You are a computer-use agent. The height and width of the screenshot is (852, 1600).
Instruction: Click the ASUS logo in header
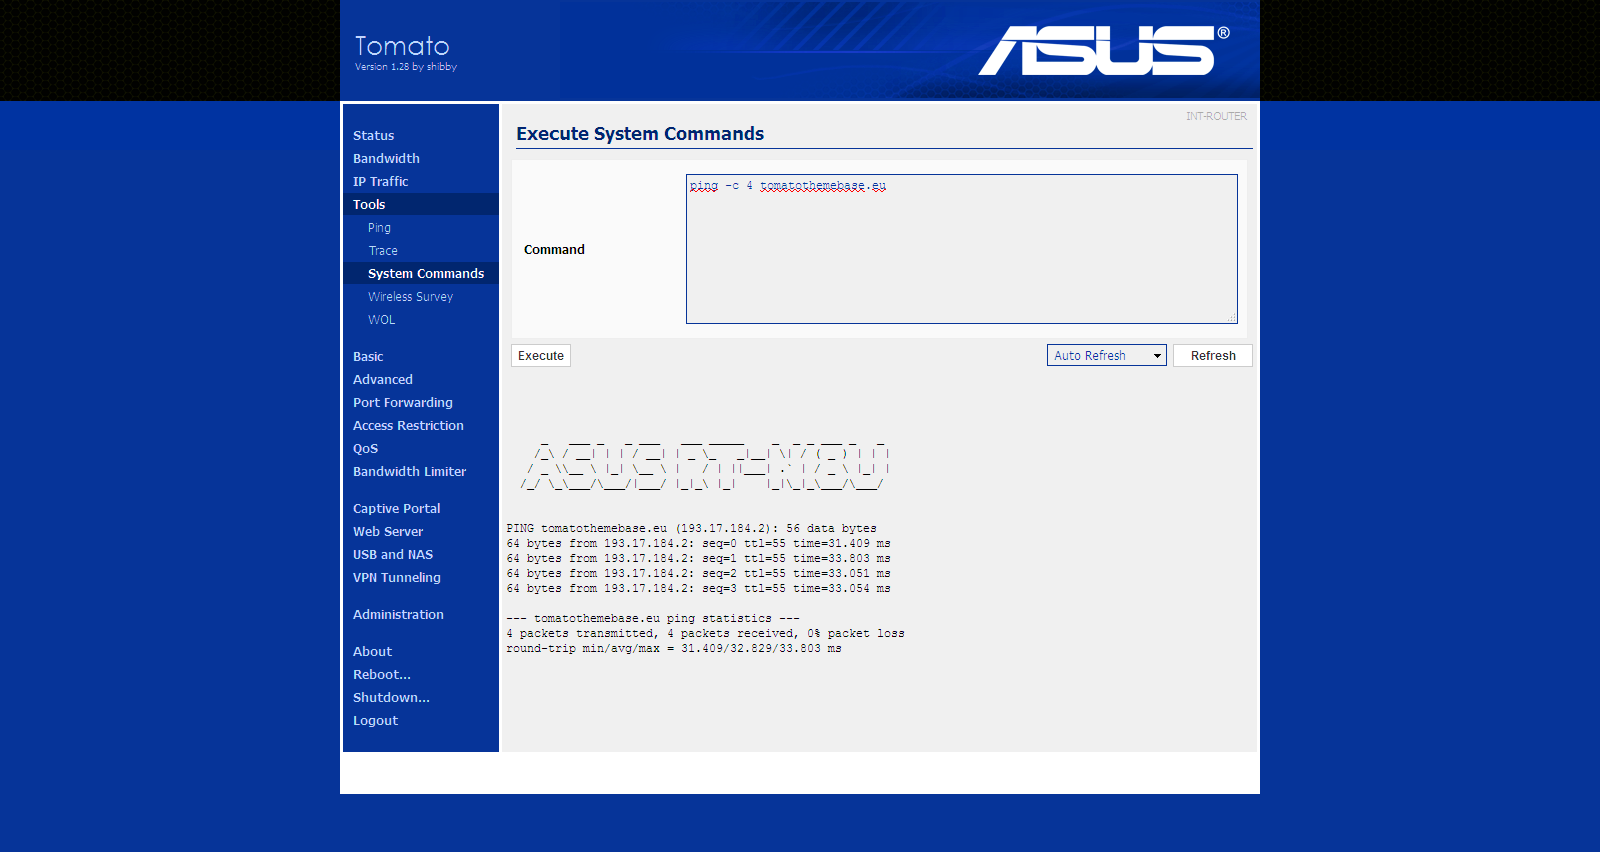1103,50
